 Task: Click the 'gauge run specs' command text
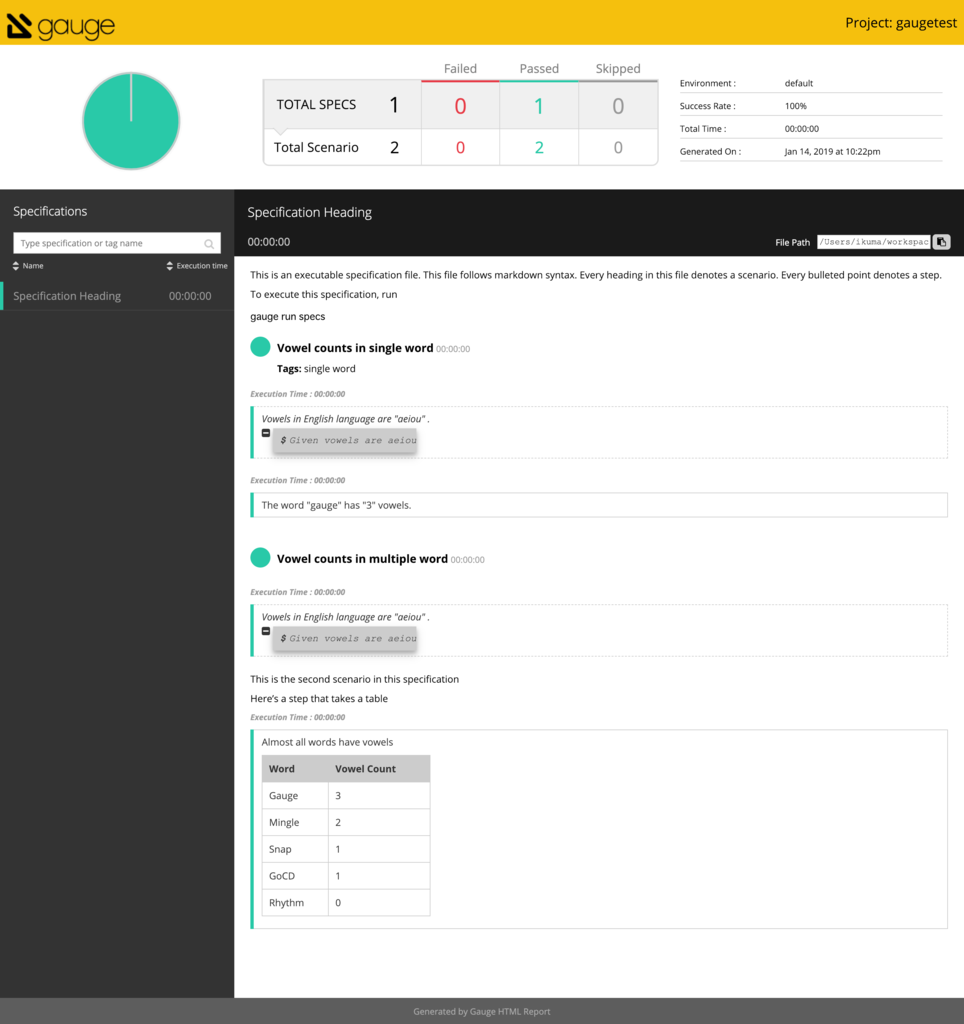287,317
